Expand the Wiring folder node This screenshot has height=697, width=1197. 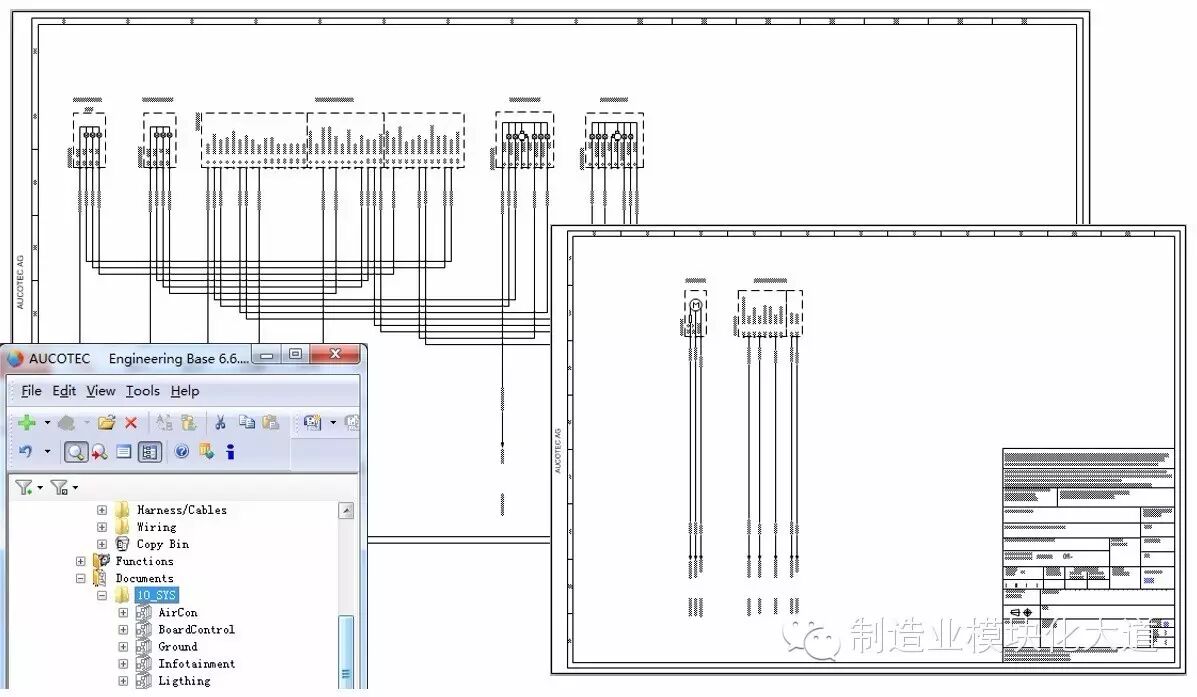click(x=102, y=527)
